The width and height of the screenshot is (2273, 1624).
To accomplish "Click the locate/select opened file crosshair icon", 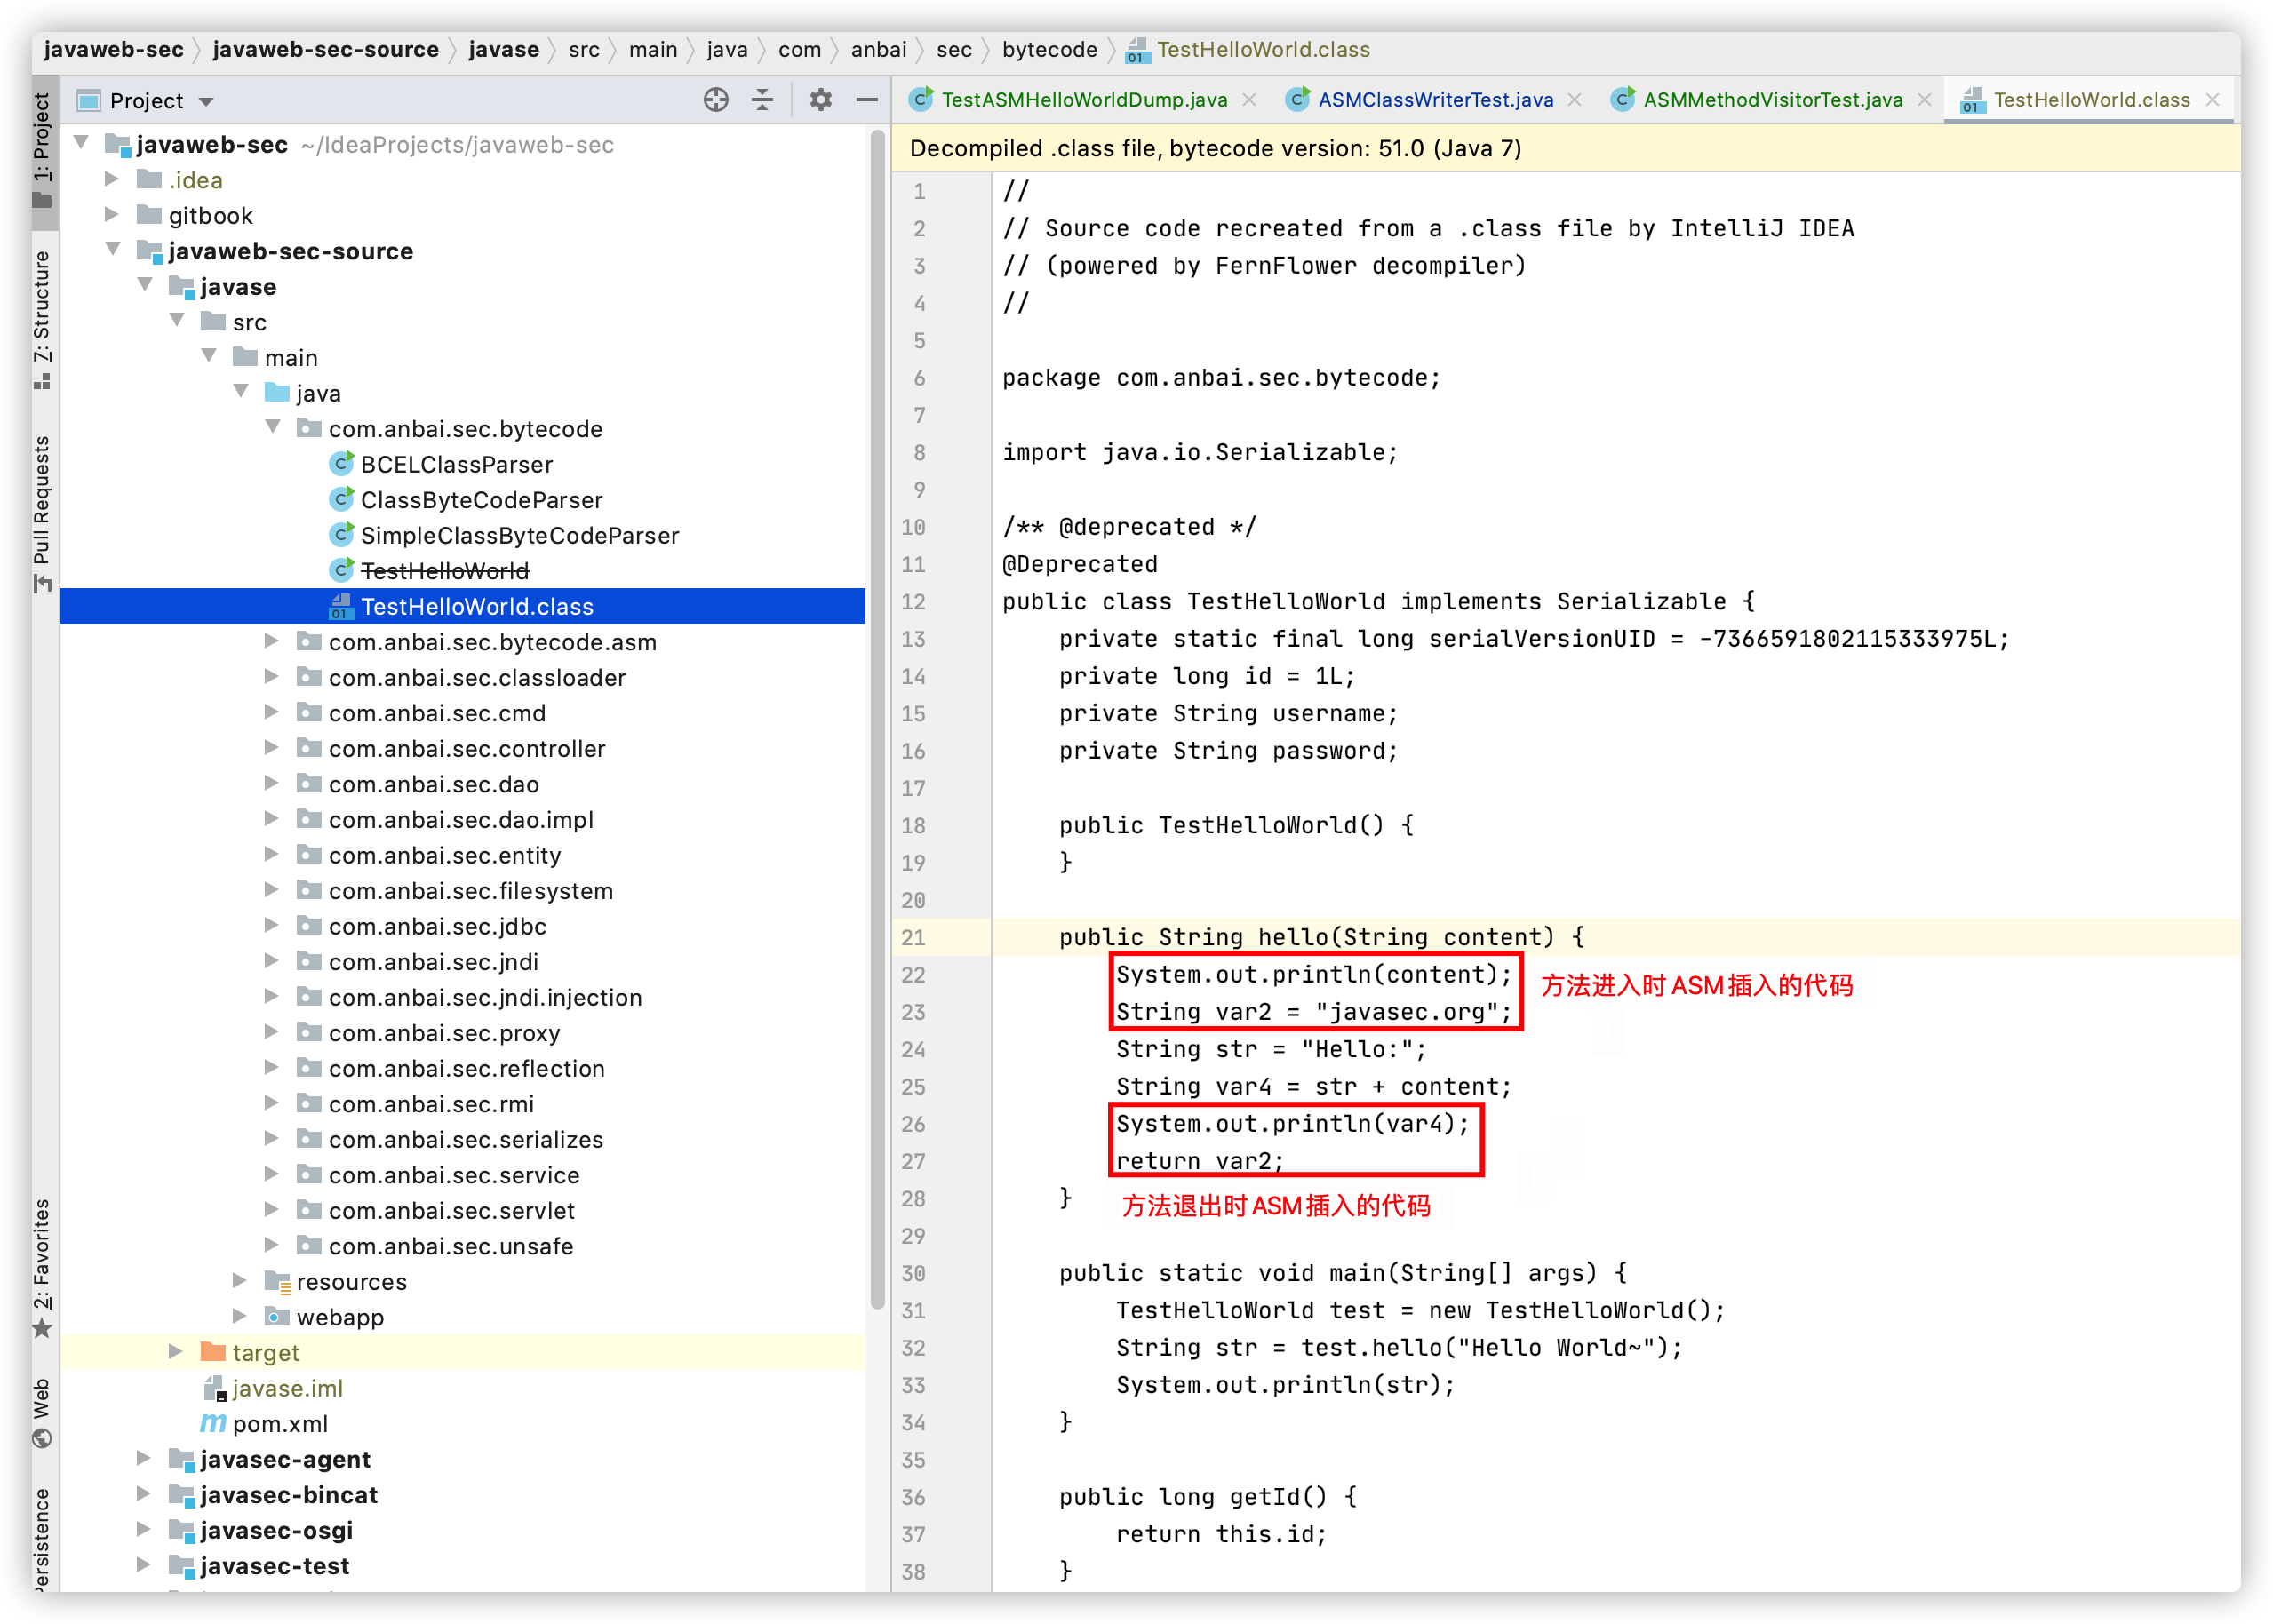I will click(715, 100).
